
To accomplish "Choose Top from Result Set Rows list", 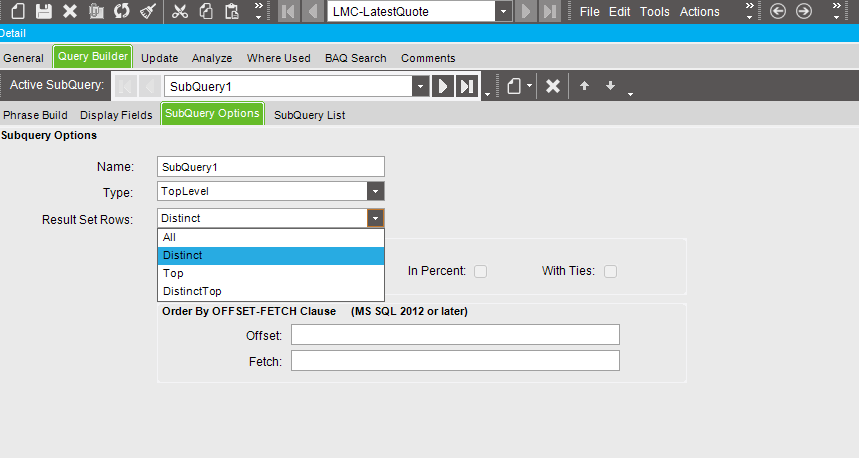I will pos(271,273).
